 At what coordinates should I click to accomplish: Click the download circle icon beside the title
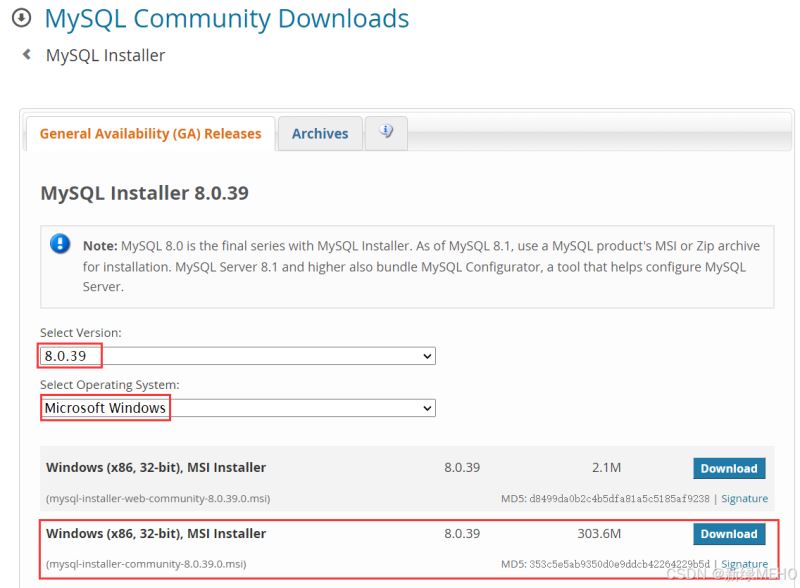point(21,18)
